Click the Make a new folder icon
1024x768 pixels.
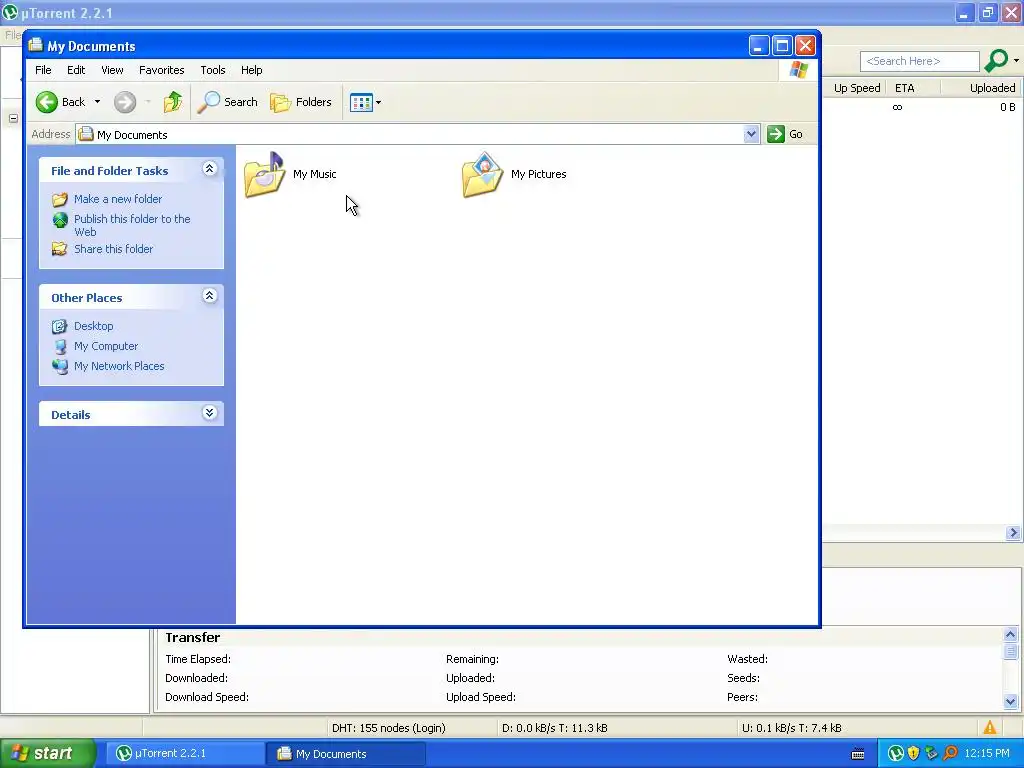[60, 199]
